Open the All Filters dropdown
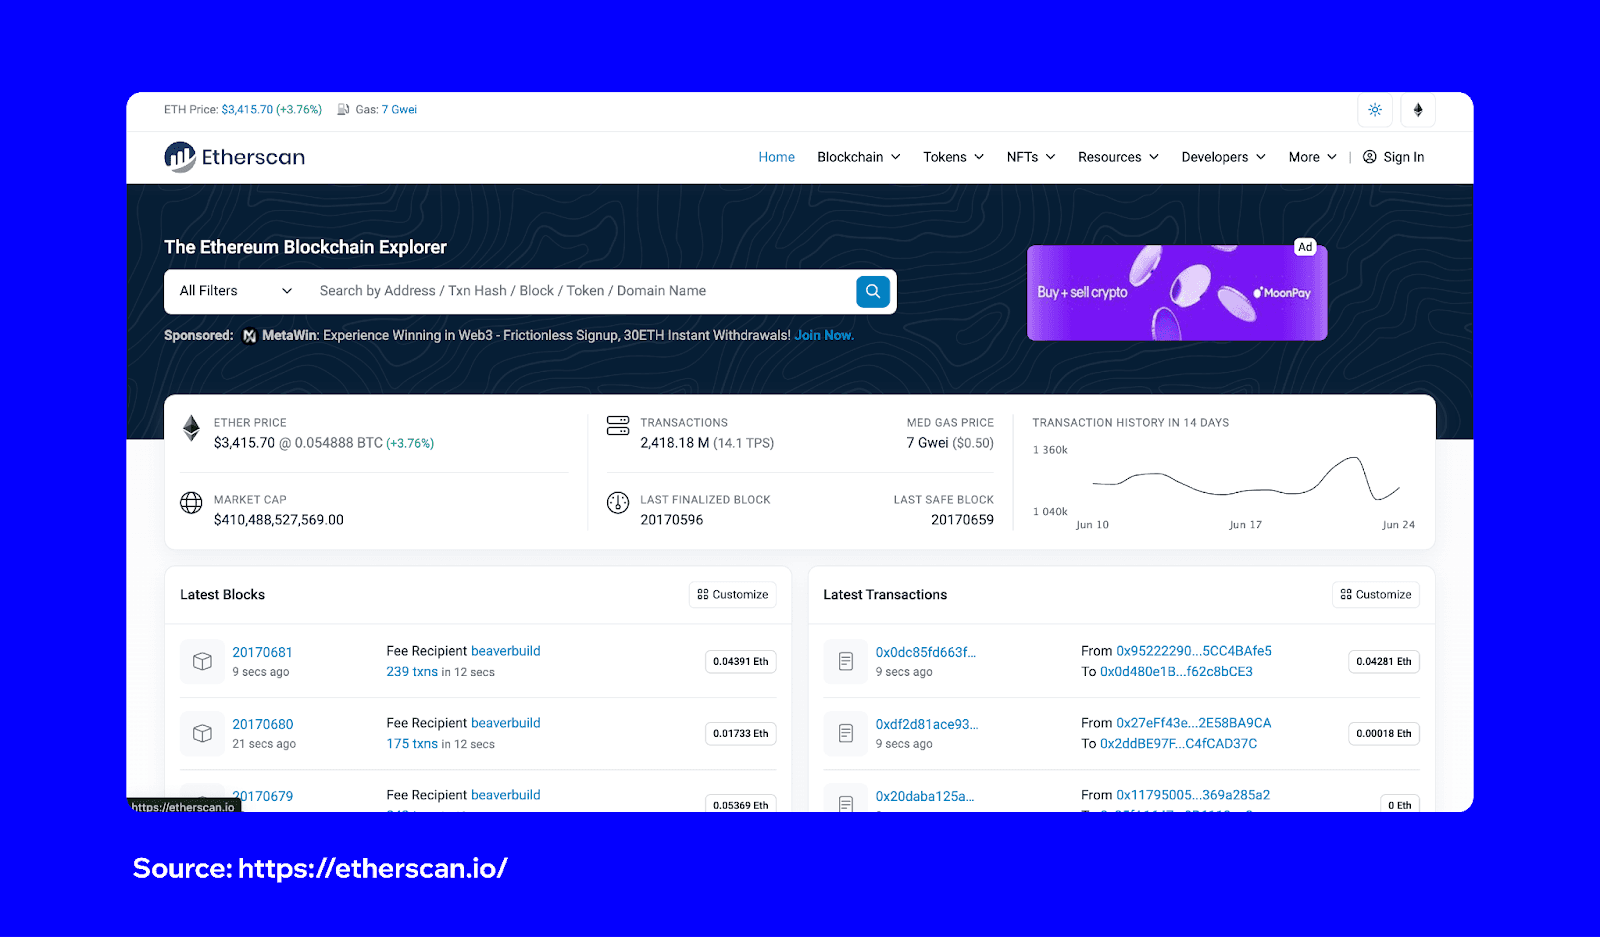The image size is (1600, 937). (x=236, y=291)
